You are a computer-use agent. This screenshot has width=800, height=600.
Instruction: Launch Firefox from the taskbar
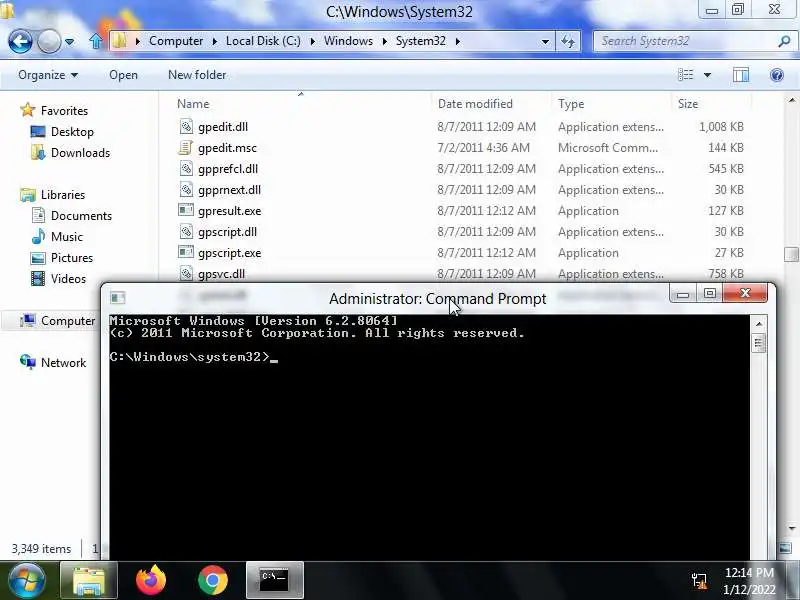tap(151, 581)
